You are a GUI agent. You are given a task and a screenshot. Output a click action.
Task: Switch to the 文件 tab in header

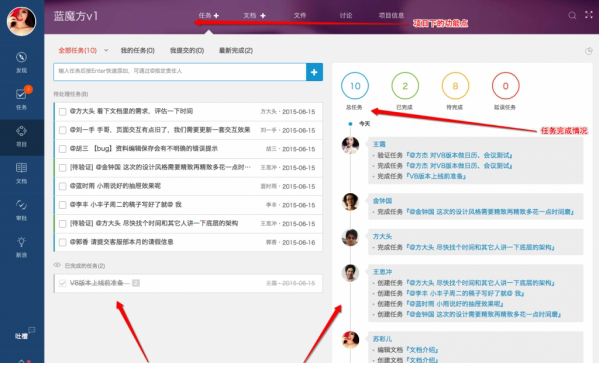coord(300,16)
